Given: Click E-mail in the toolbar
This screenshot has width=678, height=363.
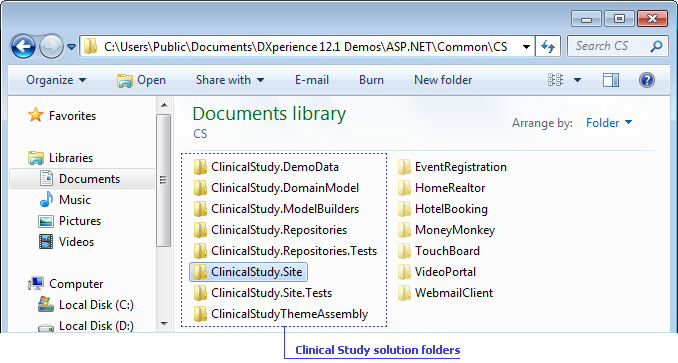Looking at the screenshot, I should coord(312,80).
